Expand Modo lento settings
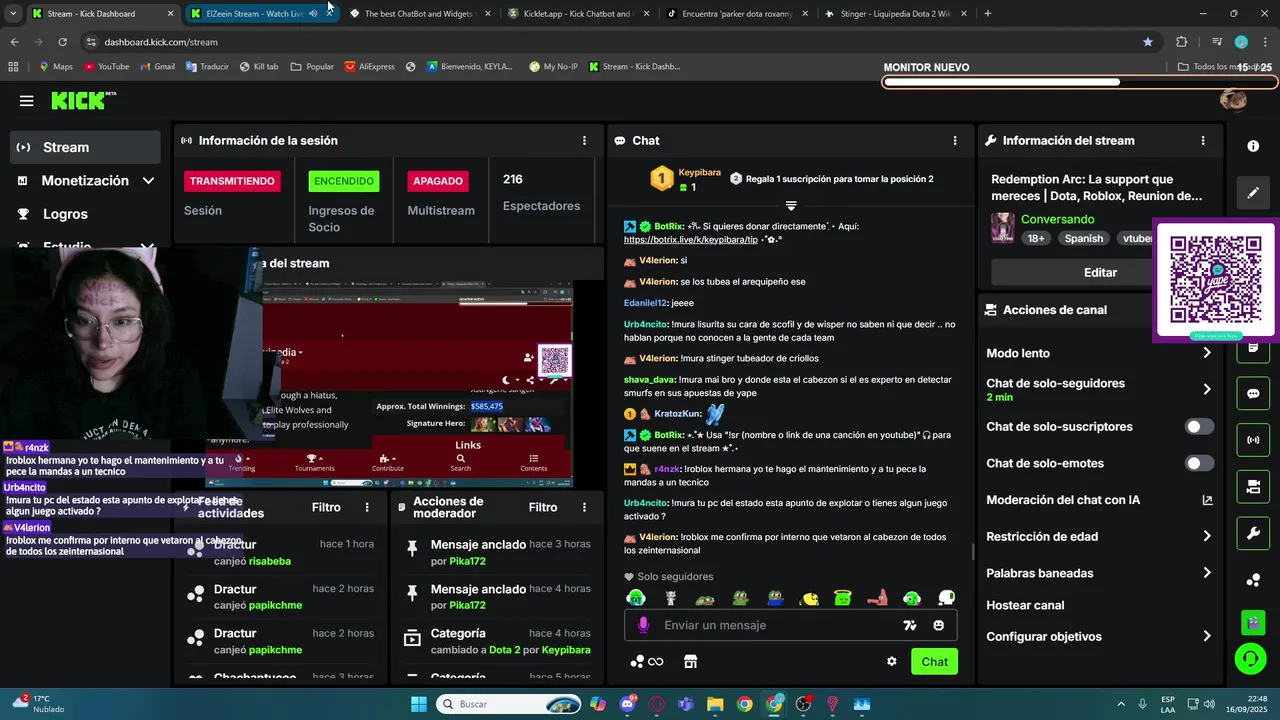1280x720 pixels. click(x=1206, y=353)
